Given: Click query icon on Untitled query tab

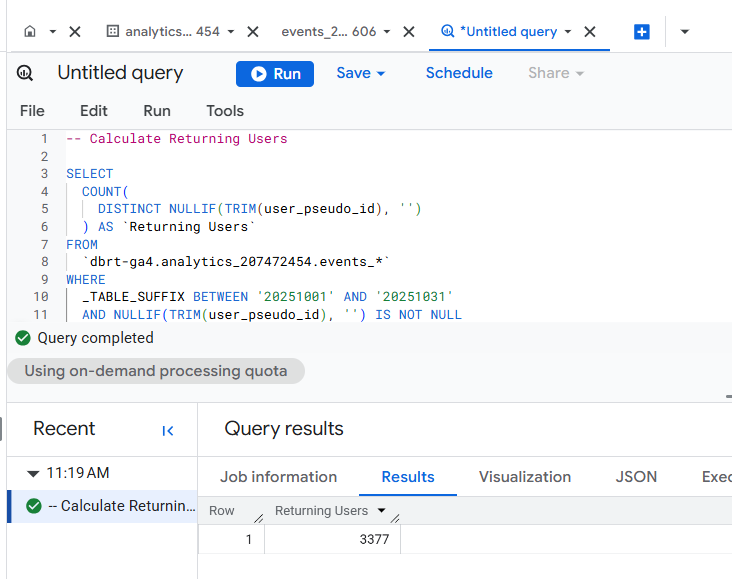Looking at the screenshot, I should (447, 31).
